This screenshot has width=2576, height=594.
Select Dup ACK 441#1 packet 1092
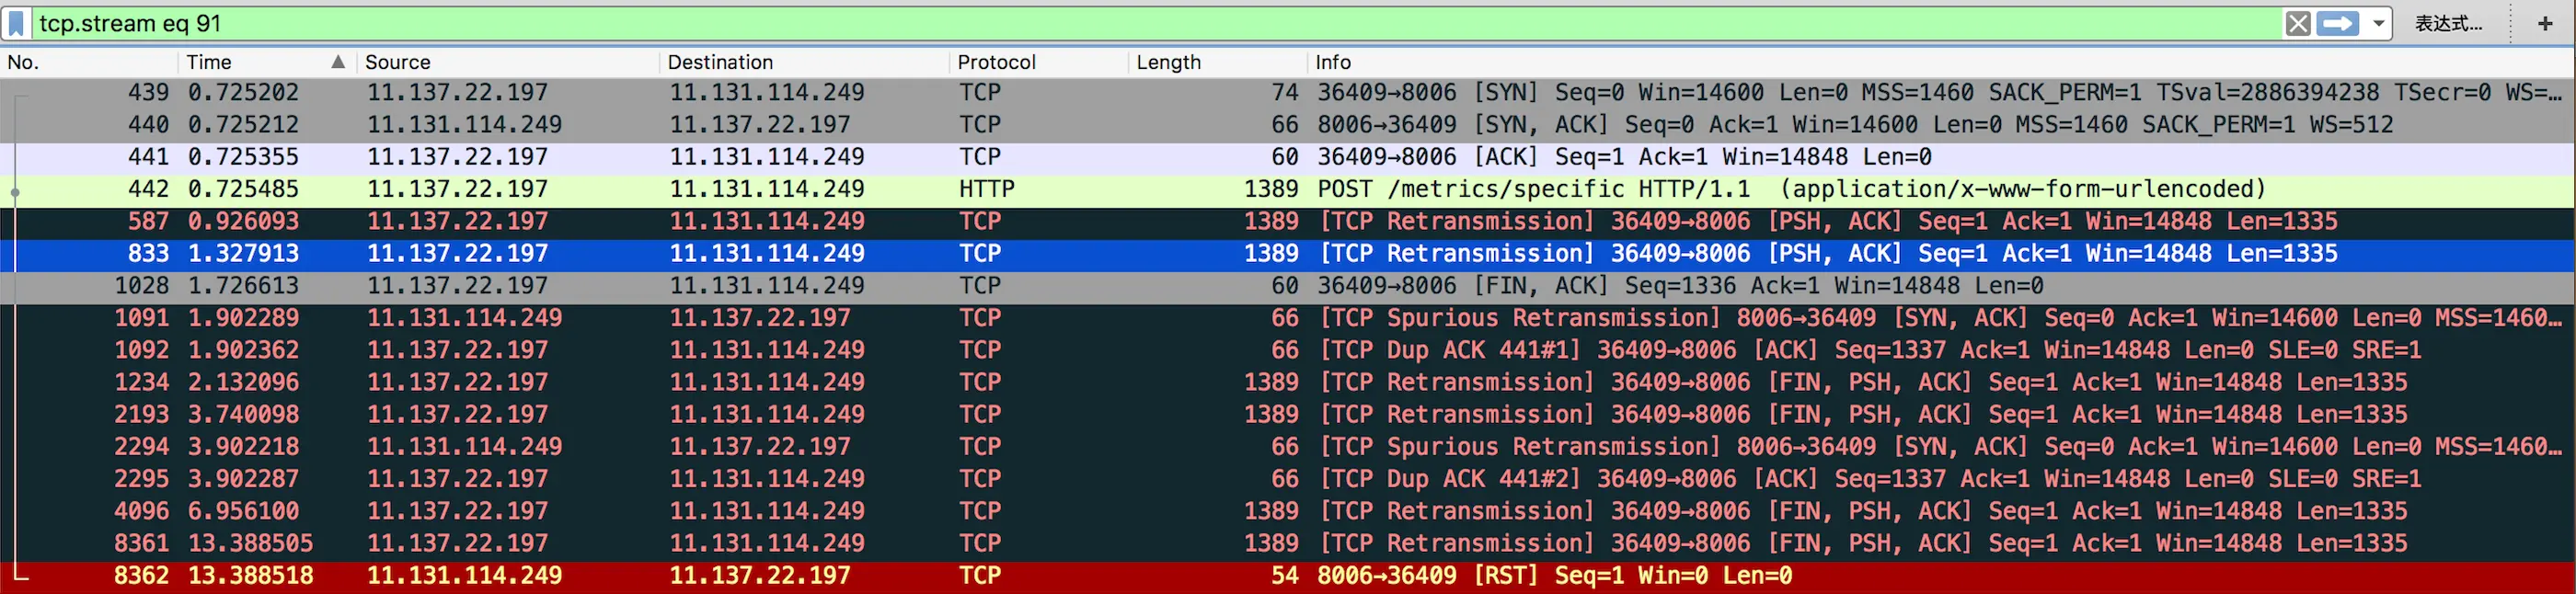(x=1288, y=350)
